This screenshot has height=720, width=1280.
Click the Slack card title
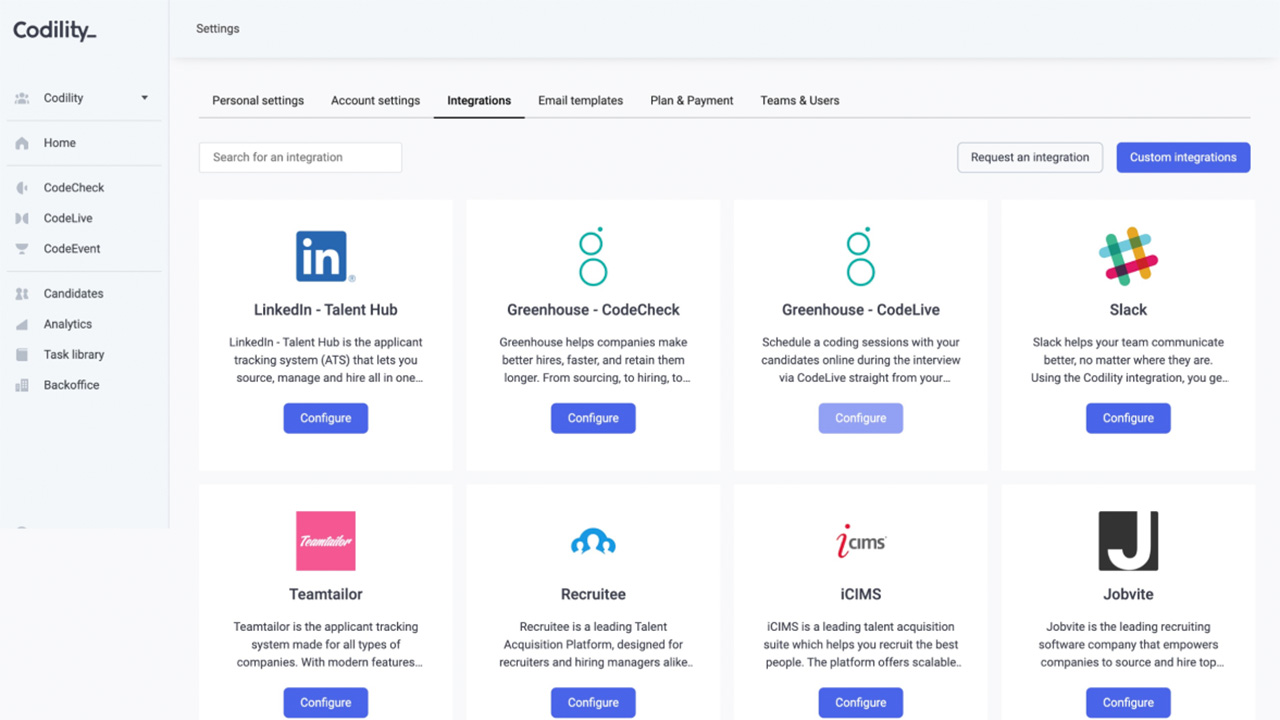click(1128, 310)
